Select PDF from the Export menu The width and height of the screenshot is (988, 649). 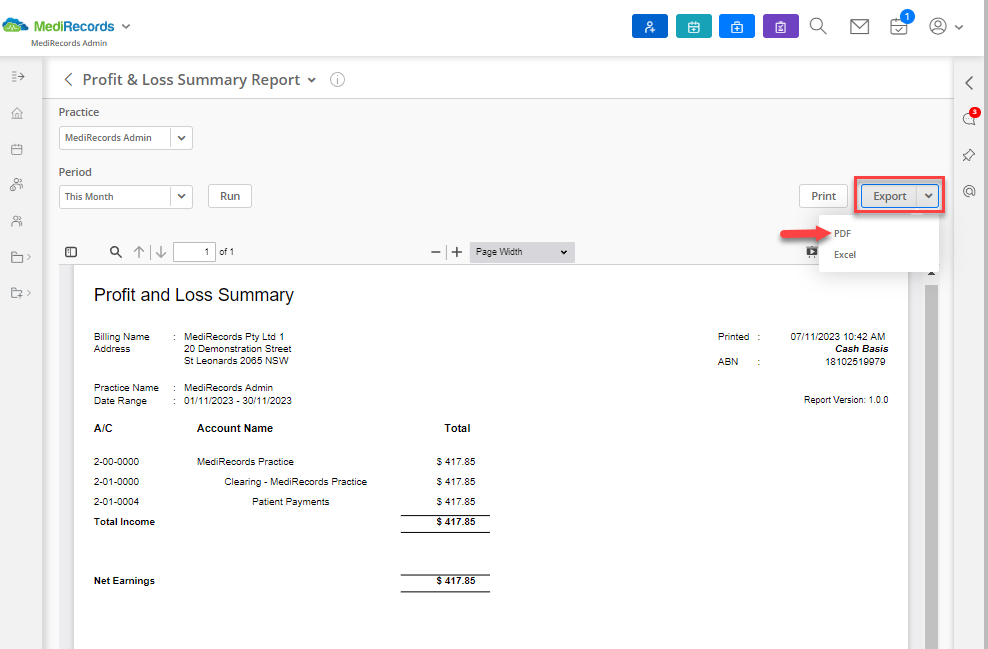pyautogui.click(x=842, y=234)
